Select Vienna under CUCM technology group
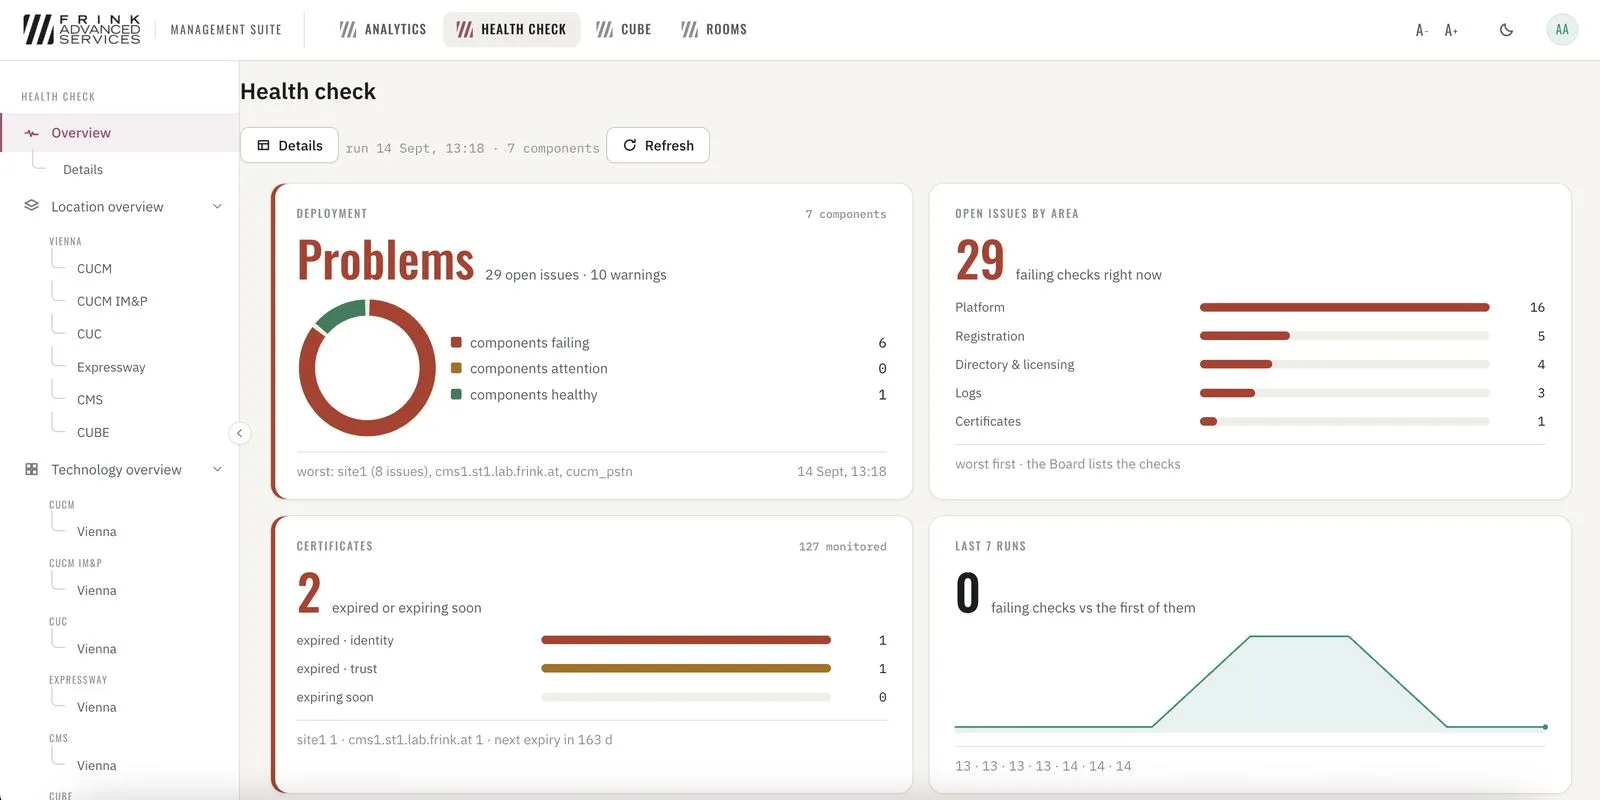Viewport: 1600px width, 800px height. tap(97, 532)
